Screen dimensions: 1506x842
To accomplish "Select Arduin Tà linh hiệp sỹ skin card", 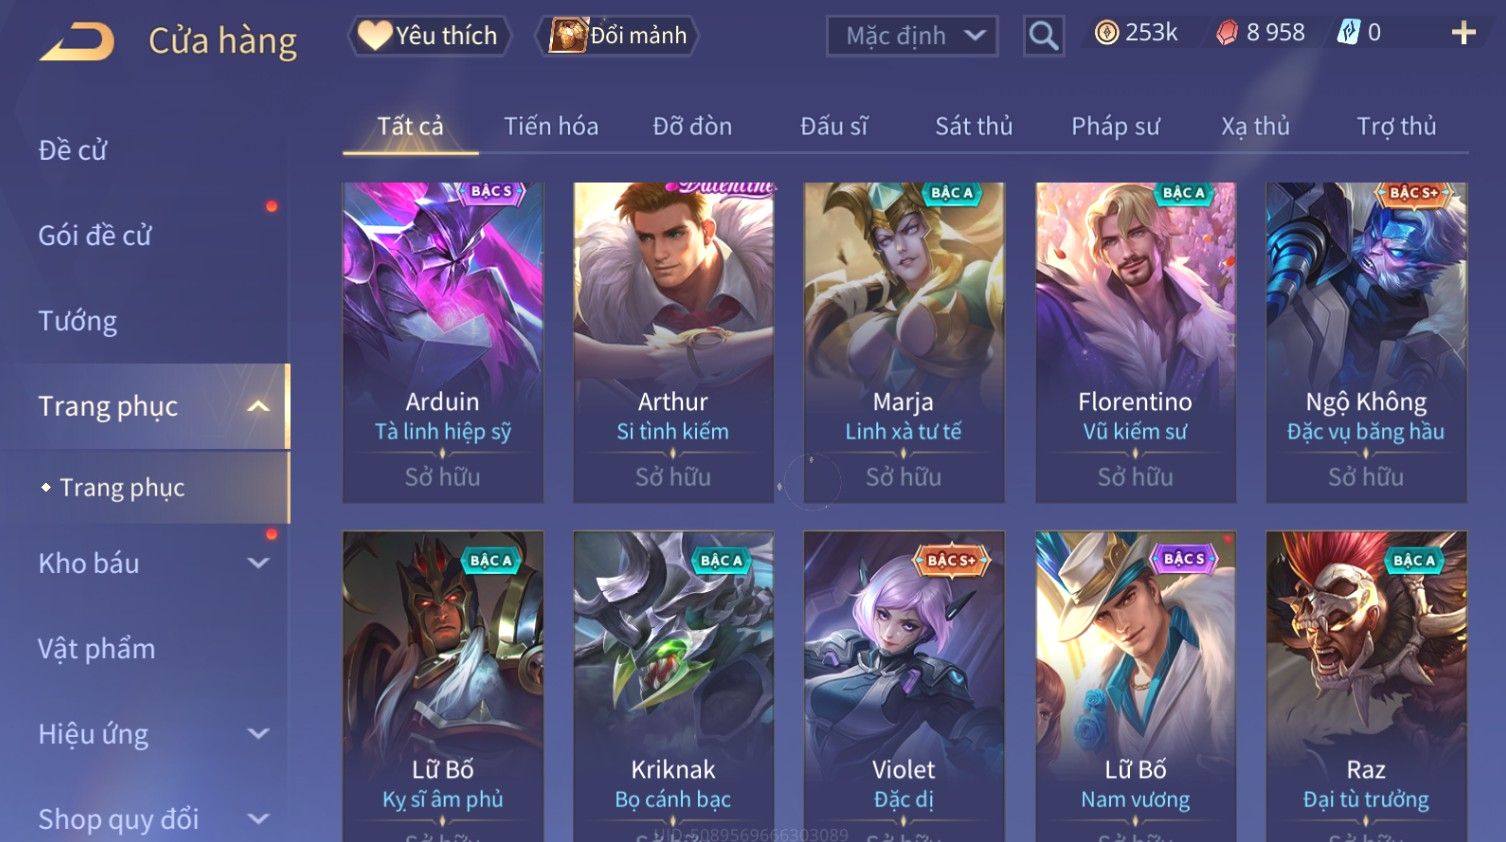I will click(x=443, y=342).
